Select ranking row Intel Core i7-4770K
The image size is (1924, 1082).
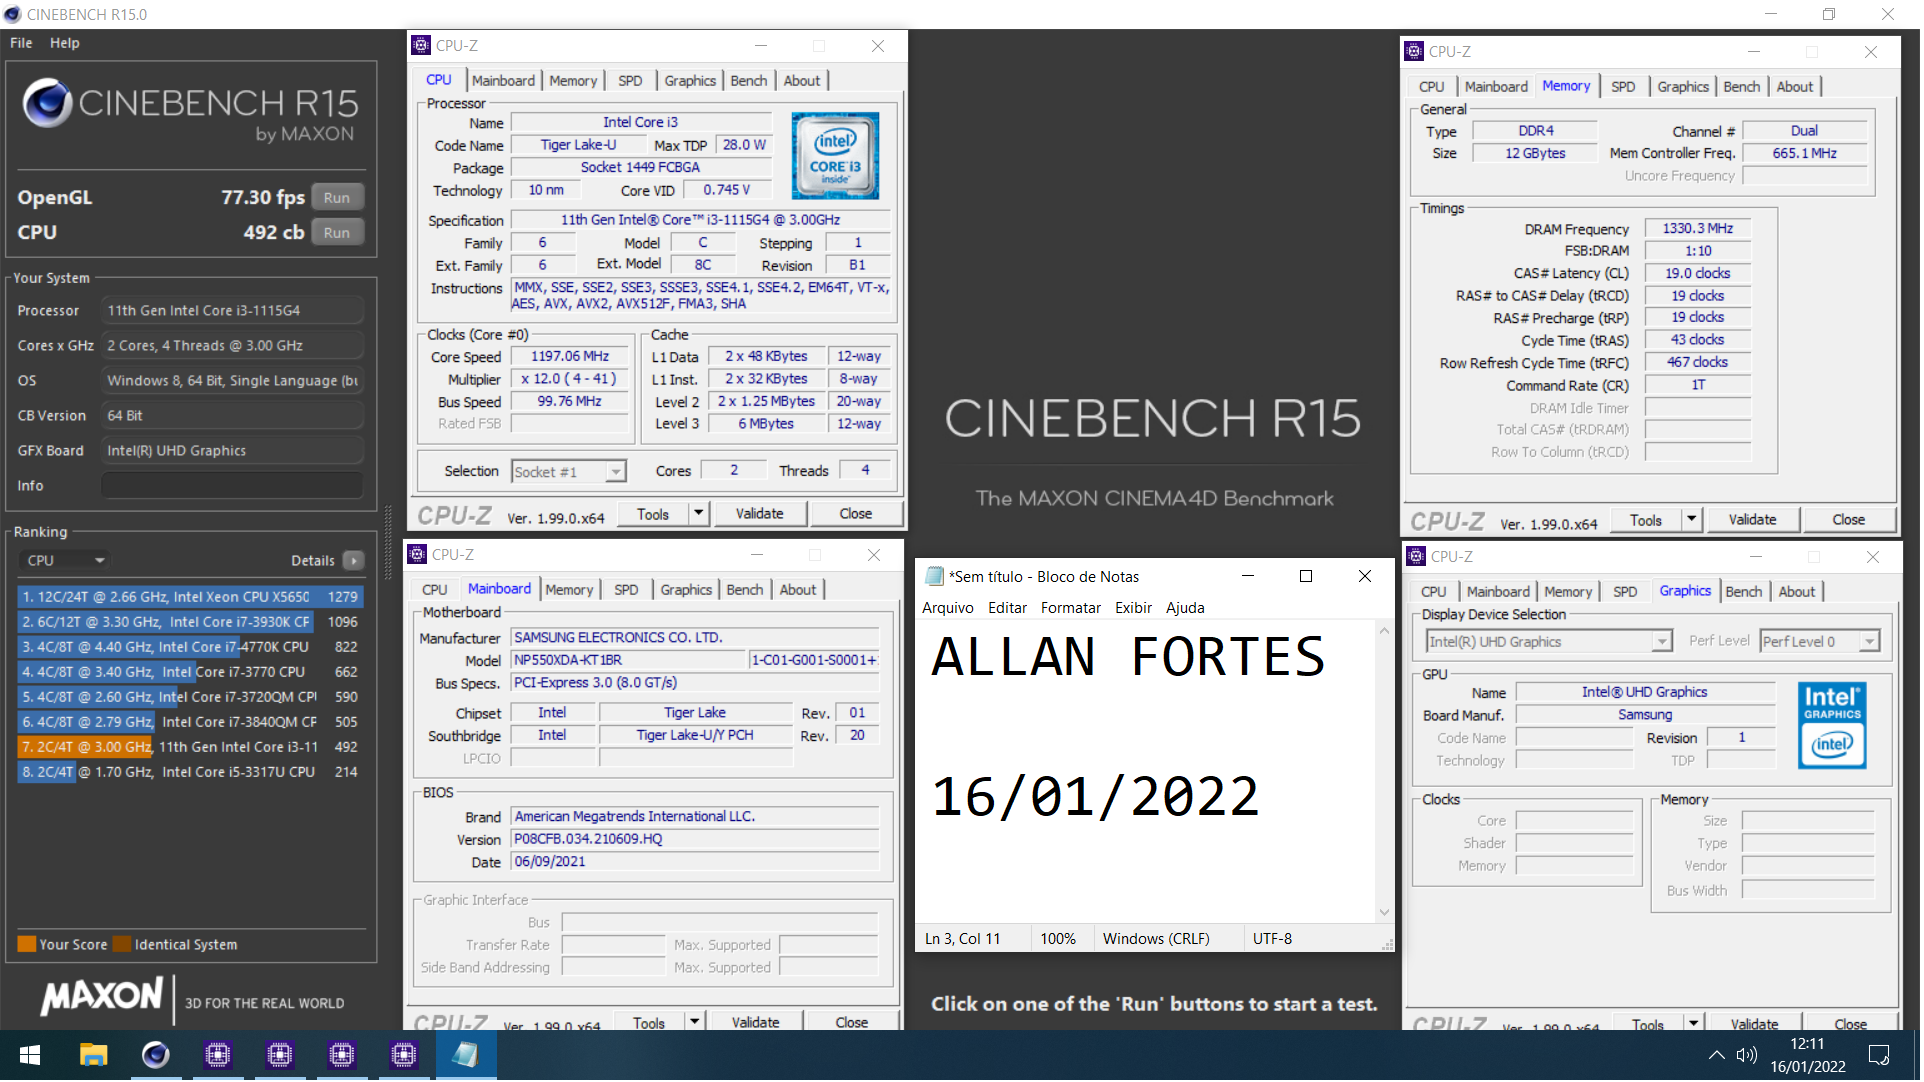pos(190,647)
